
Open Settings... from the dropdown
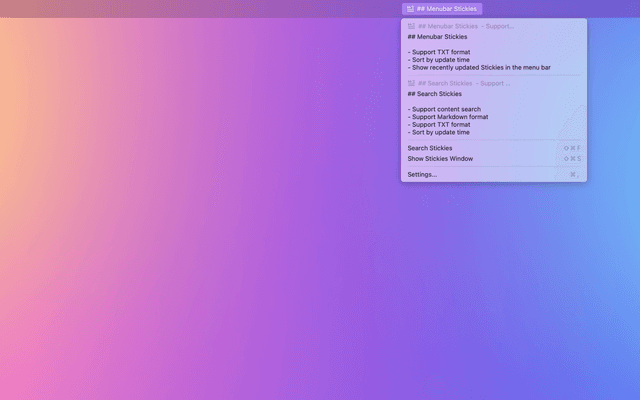tap(422, 174)
